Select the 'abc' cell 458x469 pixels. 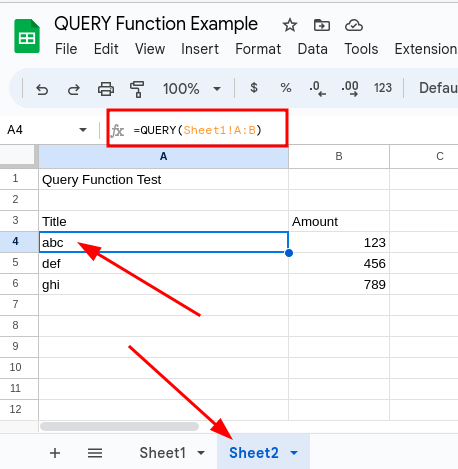click(x=163, y=242)
